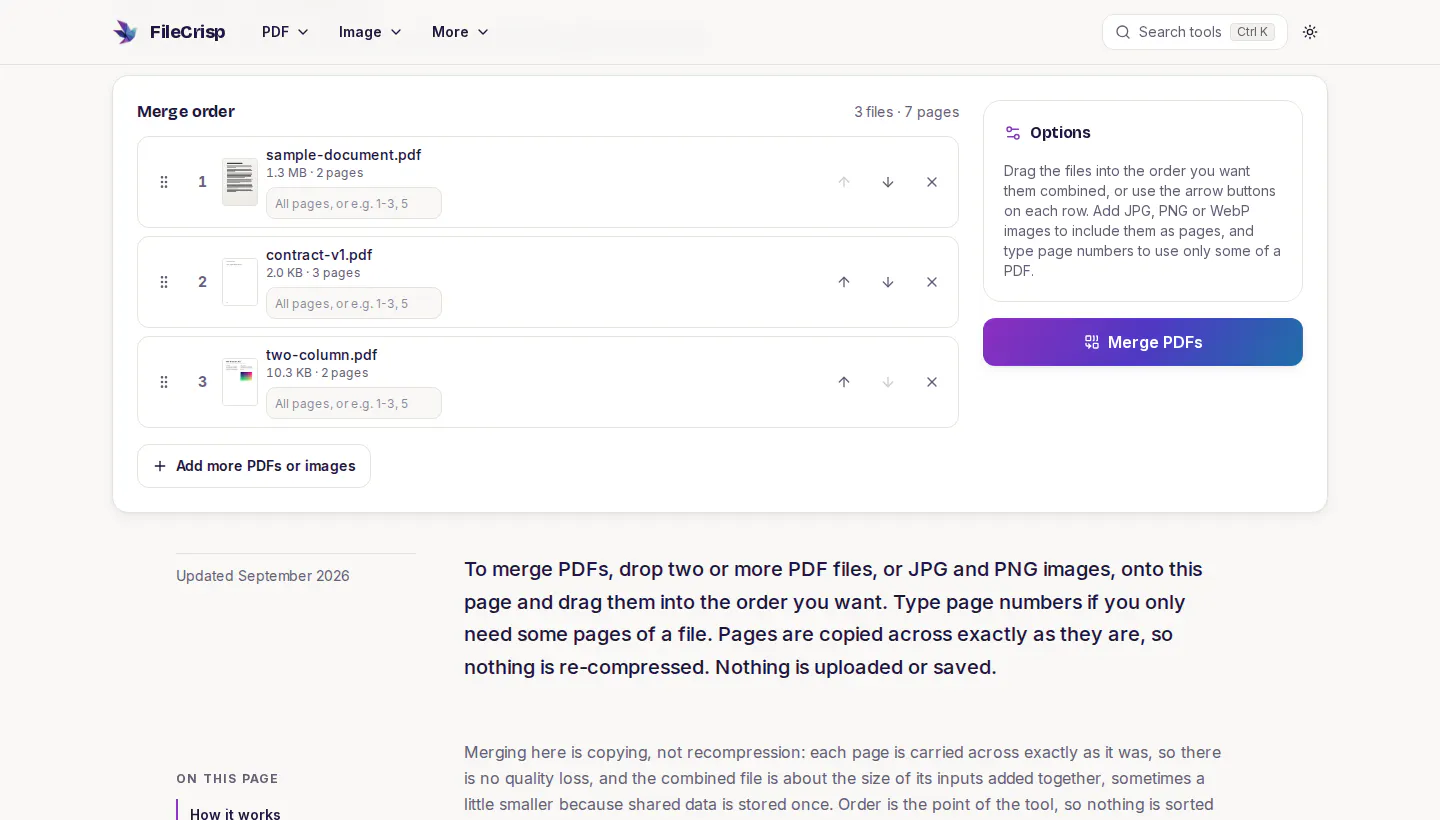Focus page range field for sample-document.pdf
Screen dimensions: 1440x820
[x=354, y=203]
